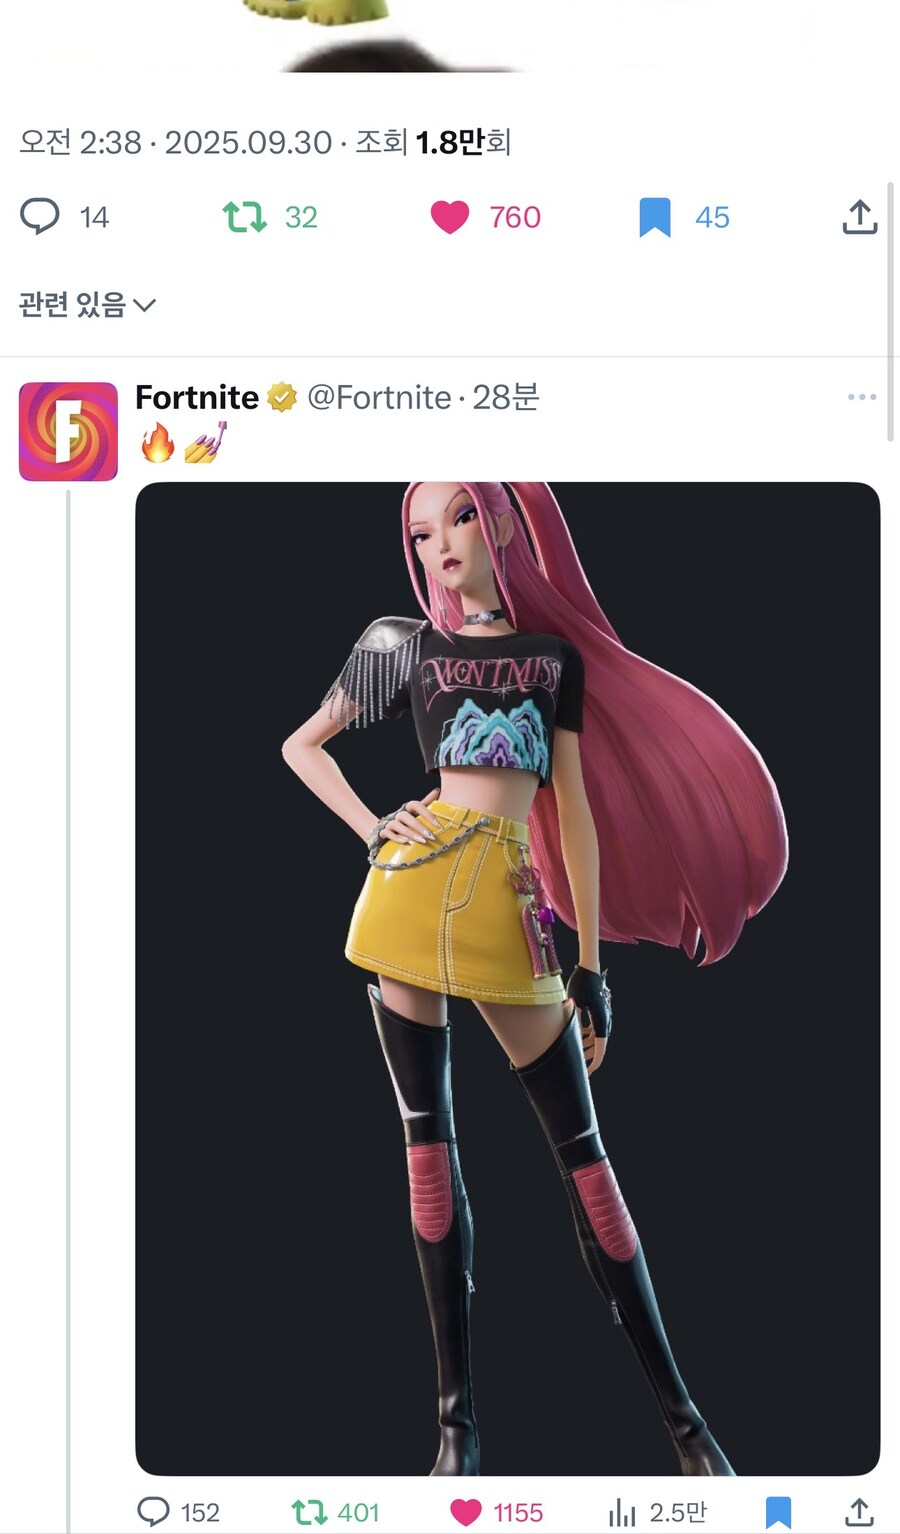Viewport: 900px width, 1534px height.
Task: Open the Fortnite reply's more options menu
Action: click(x=861, y=397)
